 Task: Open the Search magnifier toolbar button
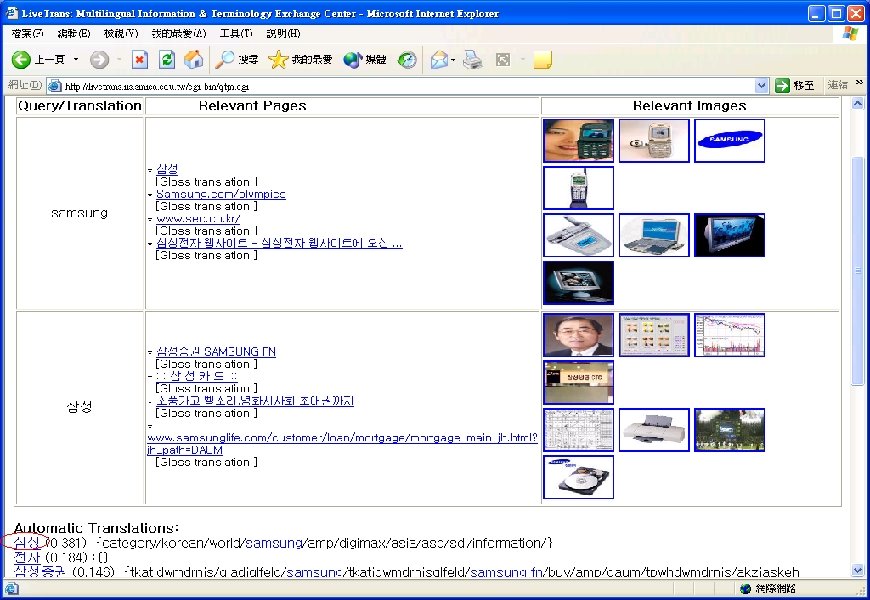click(236, 59)
